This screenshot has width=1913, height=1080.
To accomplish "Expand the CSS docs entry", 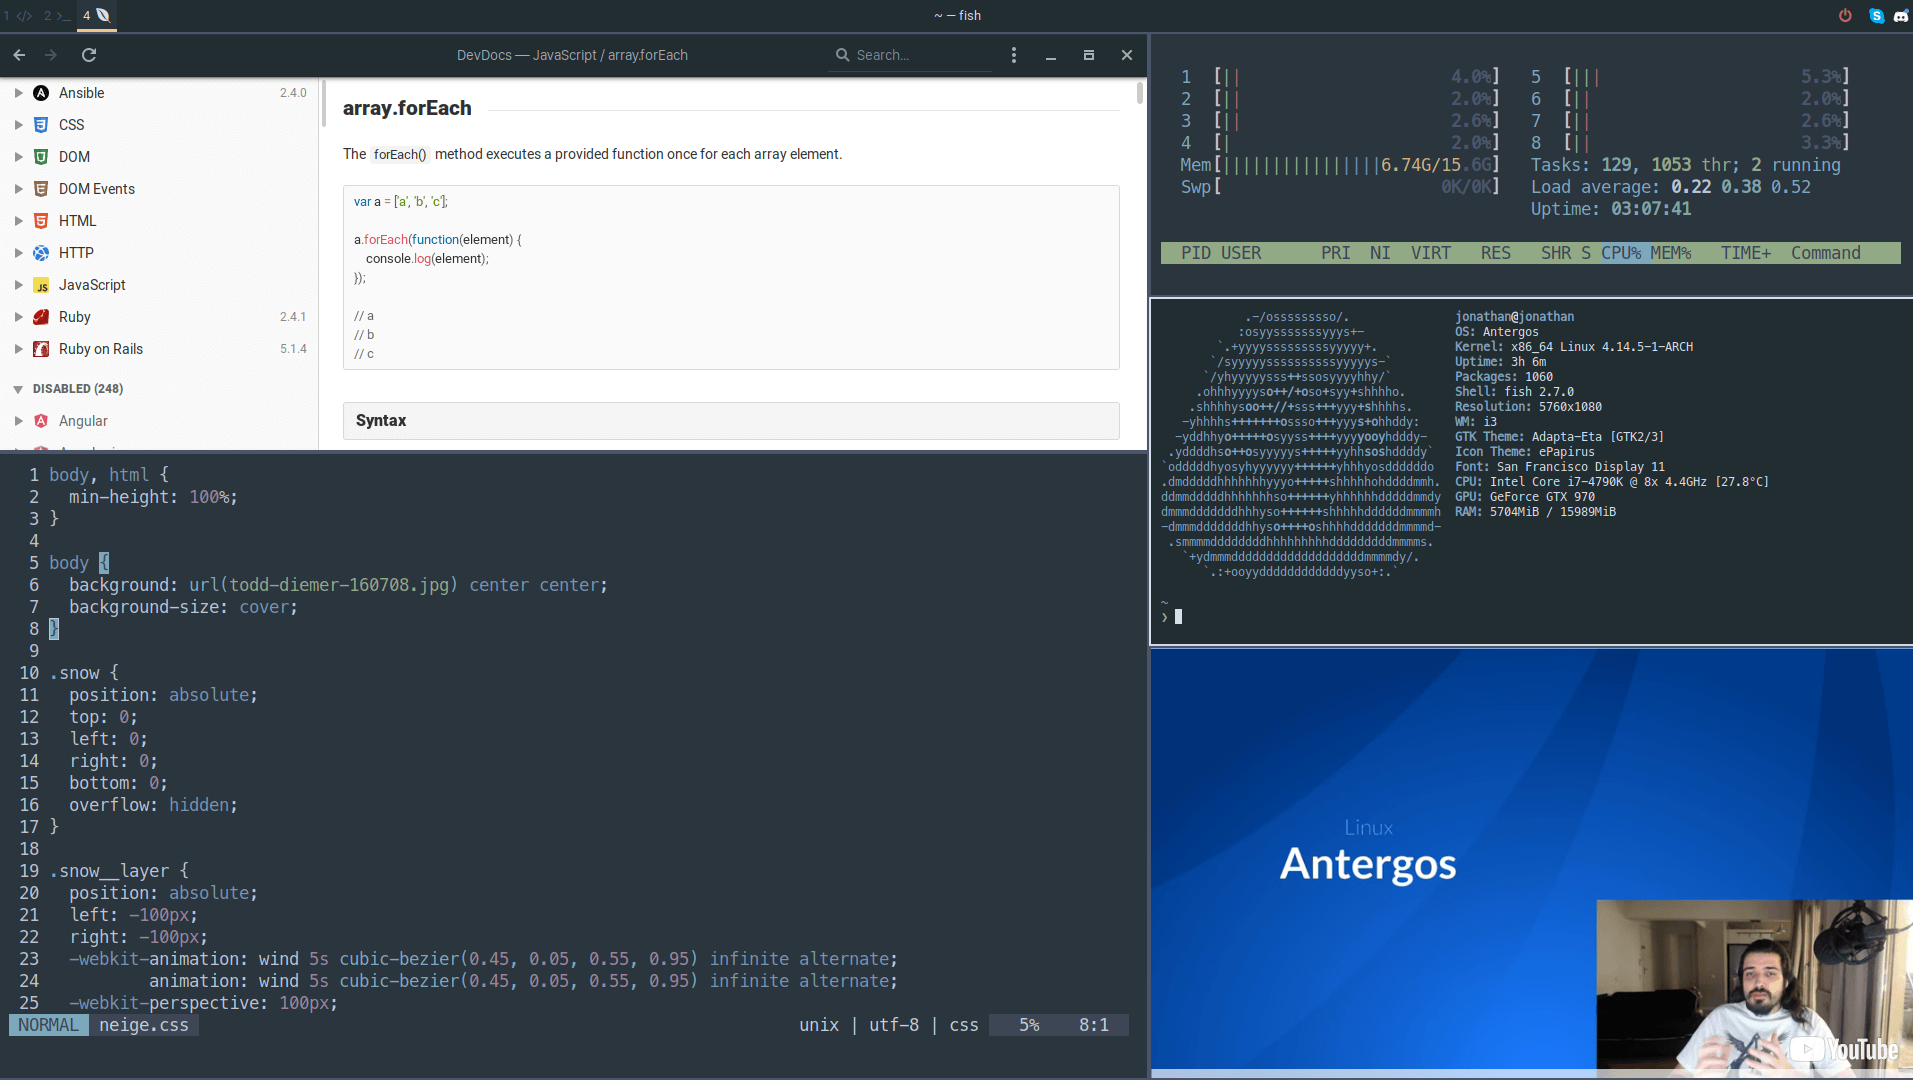I will click(18, 125).
